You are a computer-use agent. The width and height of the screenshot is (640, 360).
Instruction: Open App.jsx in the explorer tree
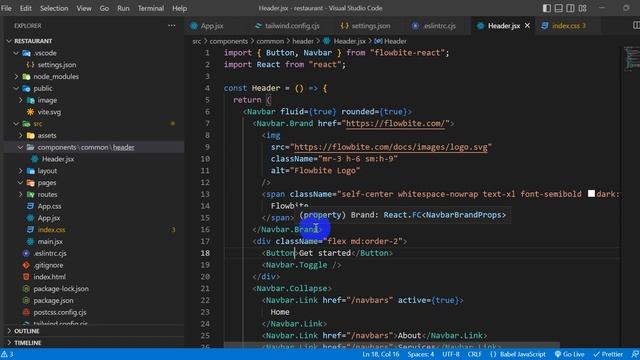[x=49, y=218]
